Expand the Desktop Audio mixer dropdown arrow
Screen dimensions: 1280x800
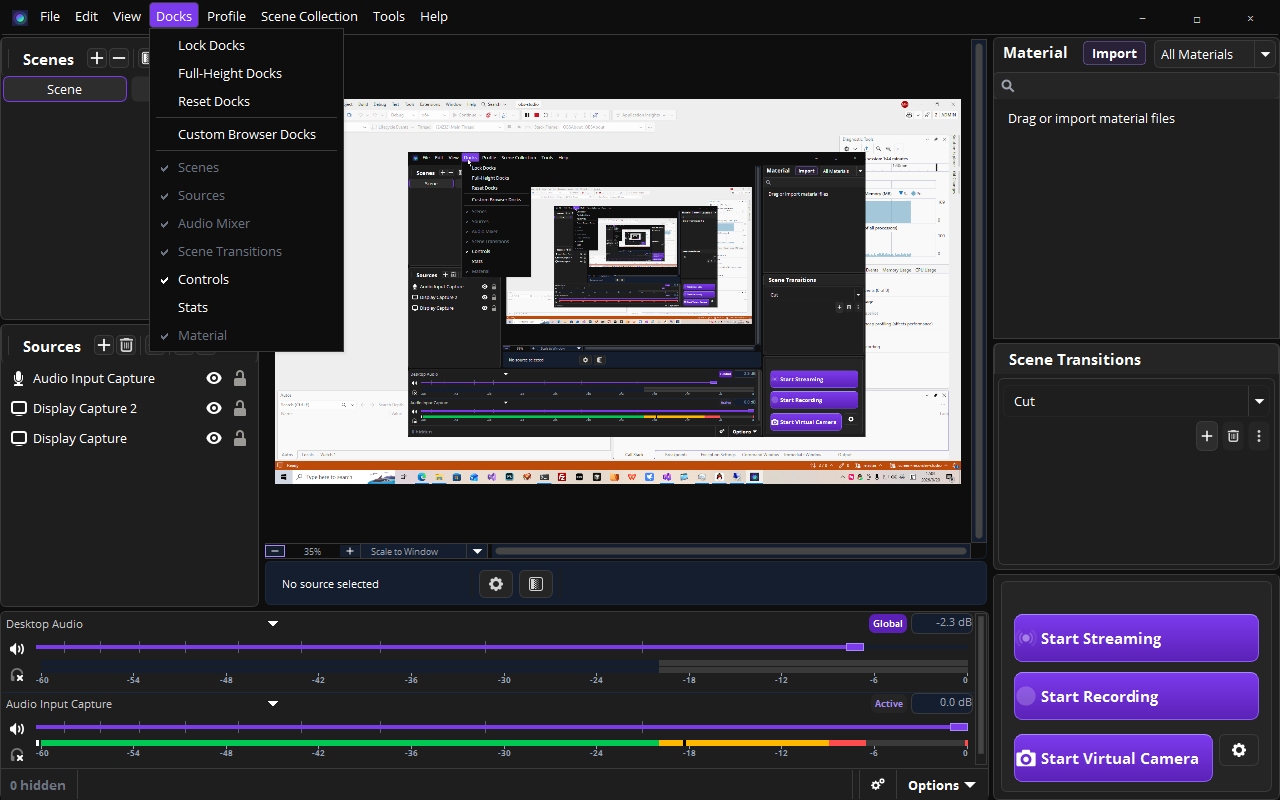272,624
